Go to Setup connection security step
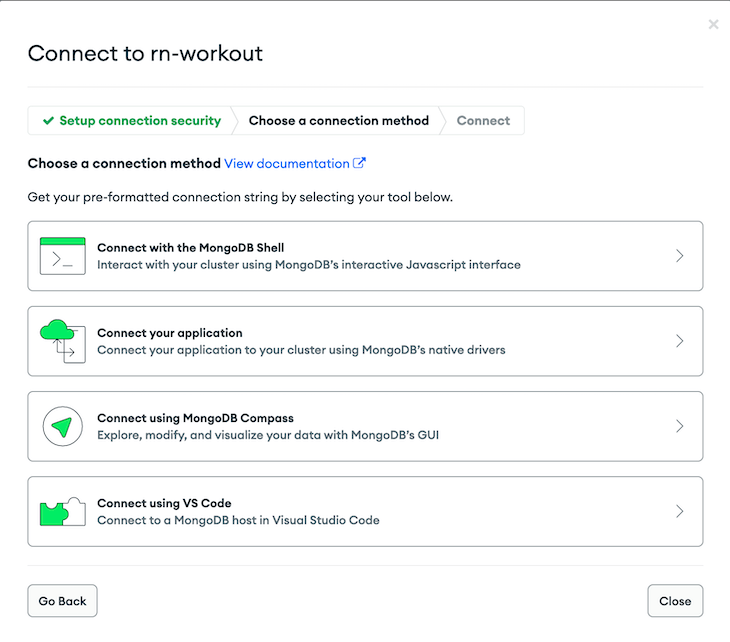This screenshot has width=730, height=642. (x=130, y=121)
